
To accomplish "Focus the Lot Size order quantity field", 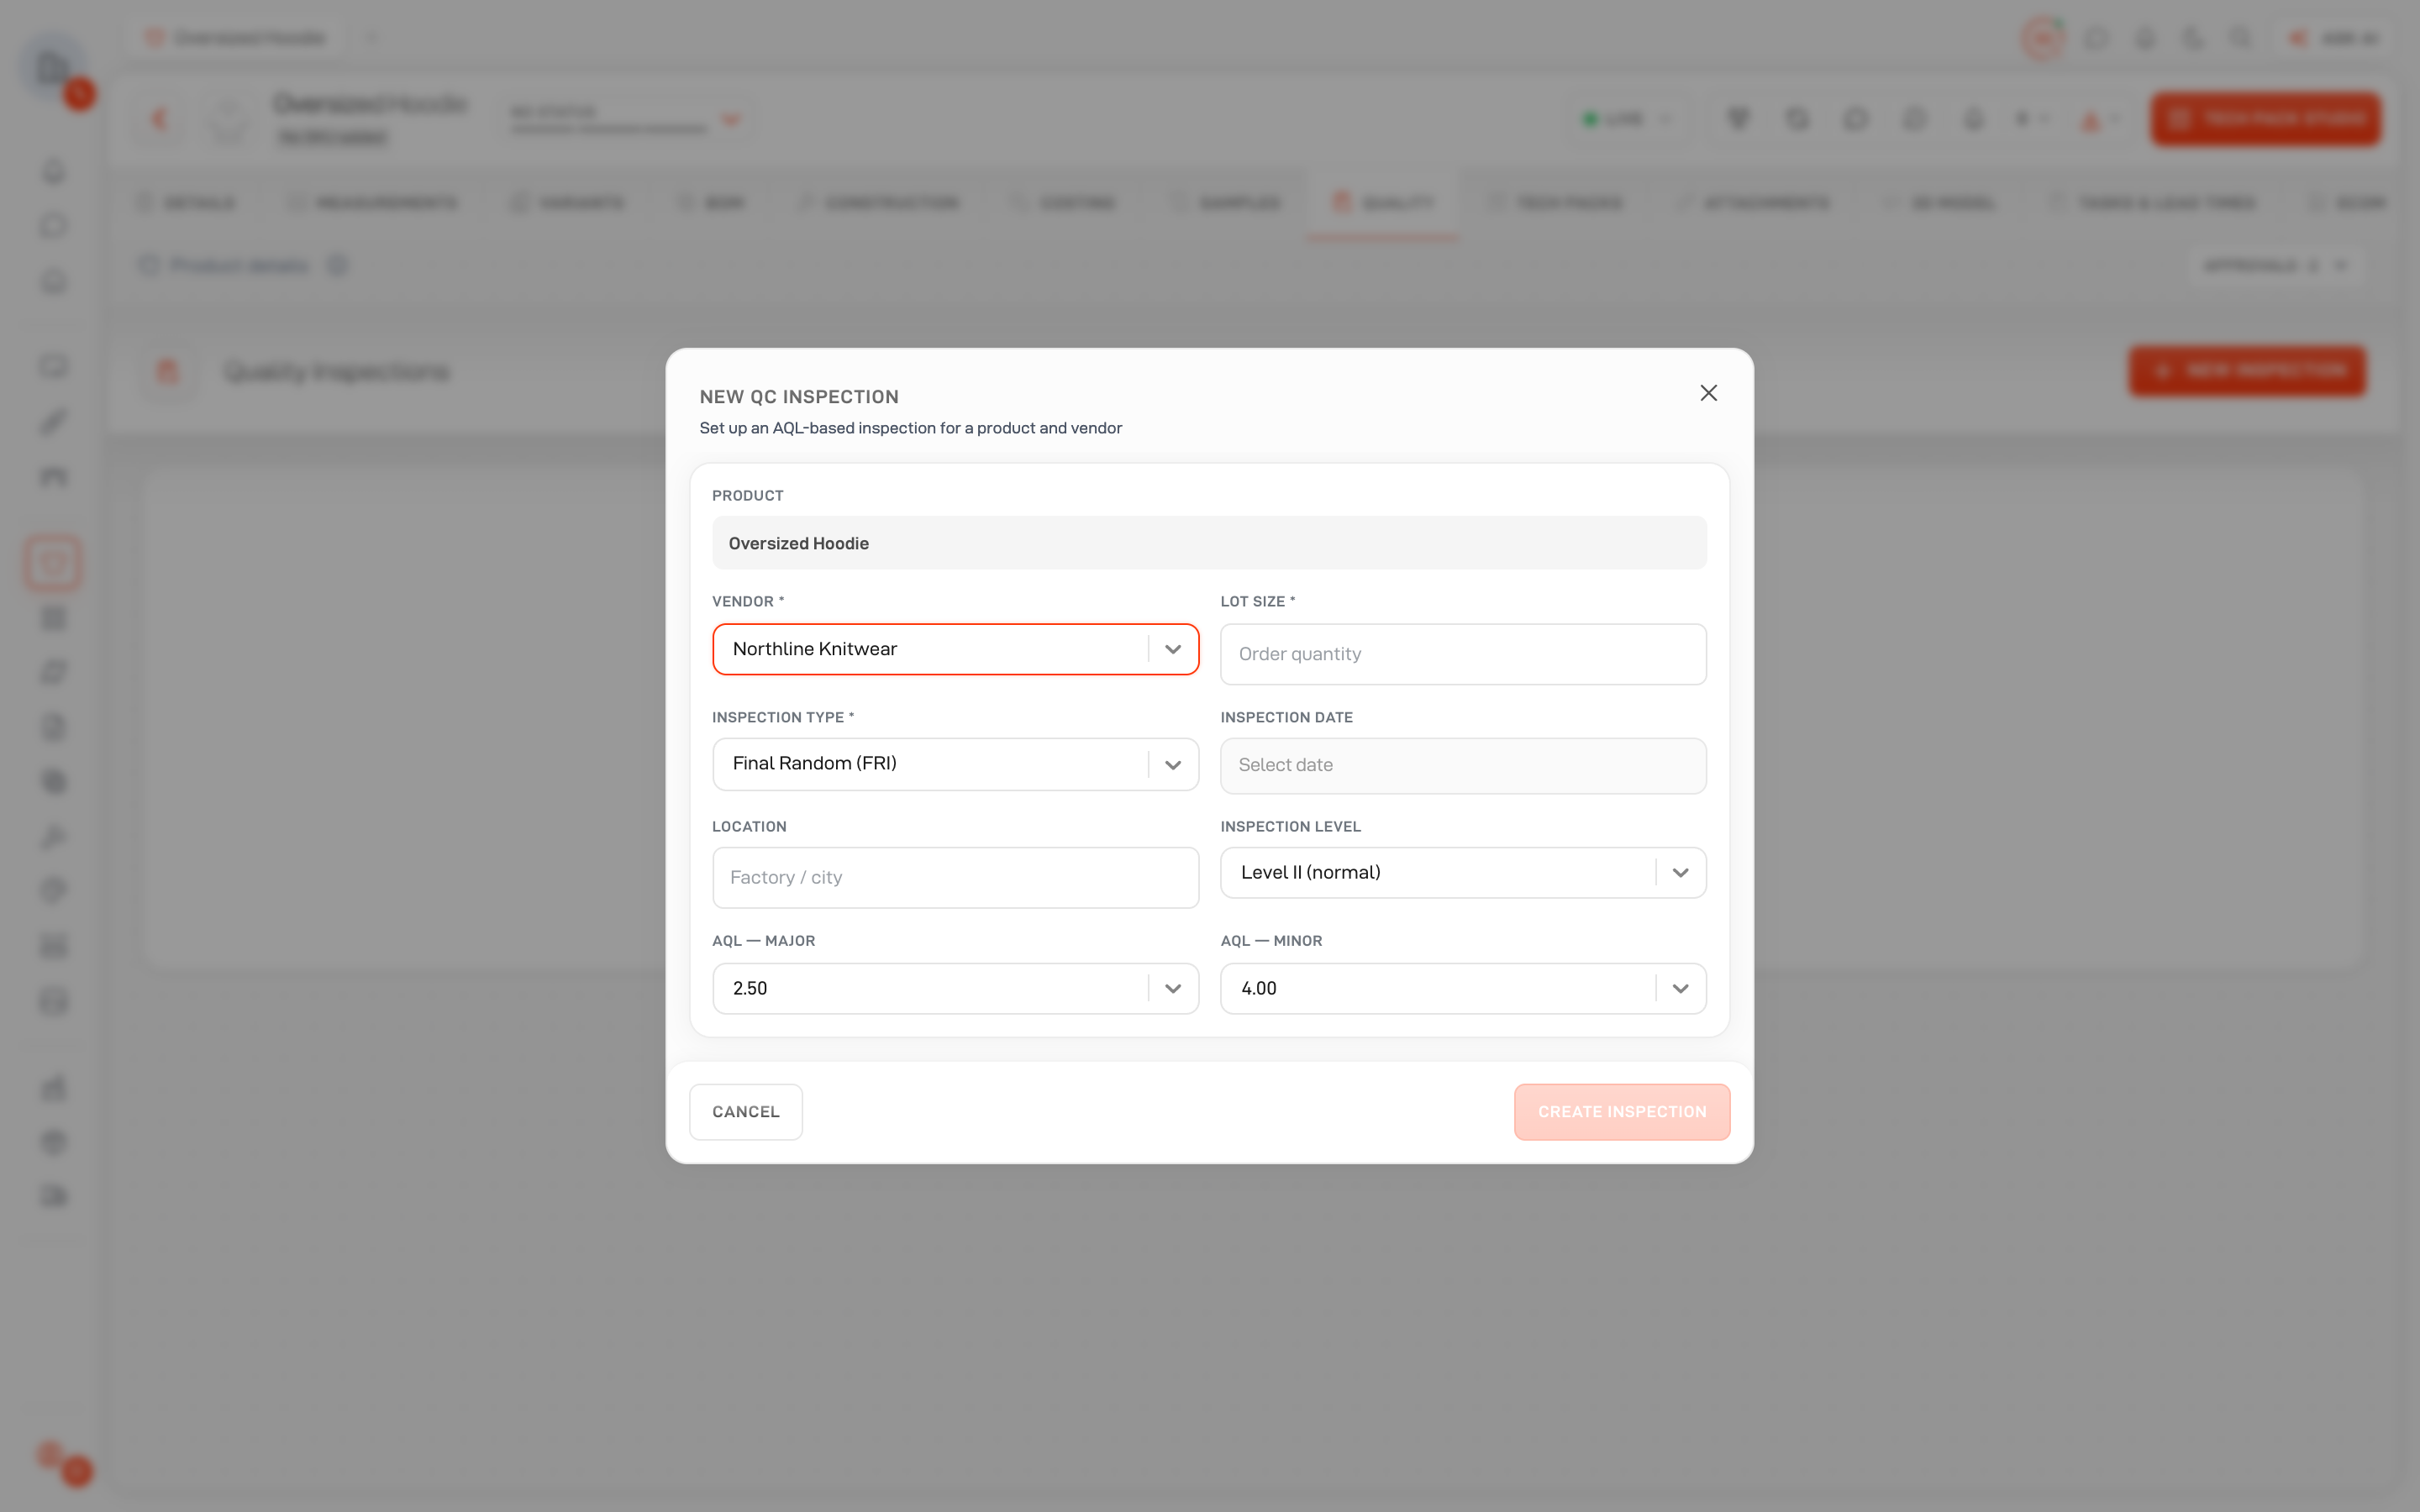I will [x=1463, y=654].
